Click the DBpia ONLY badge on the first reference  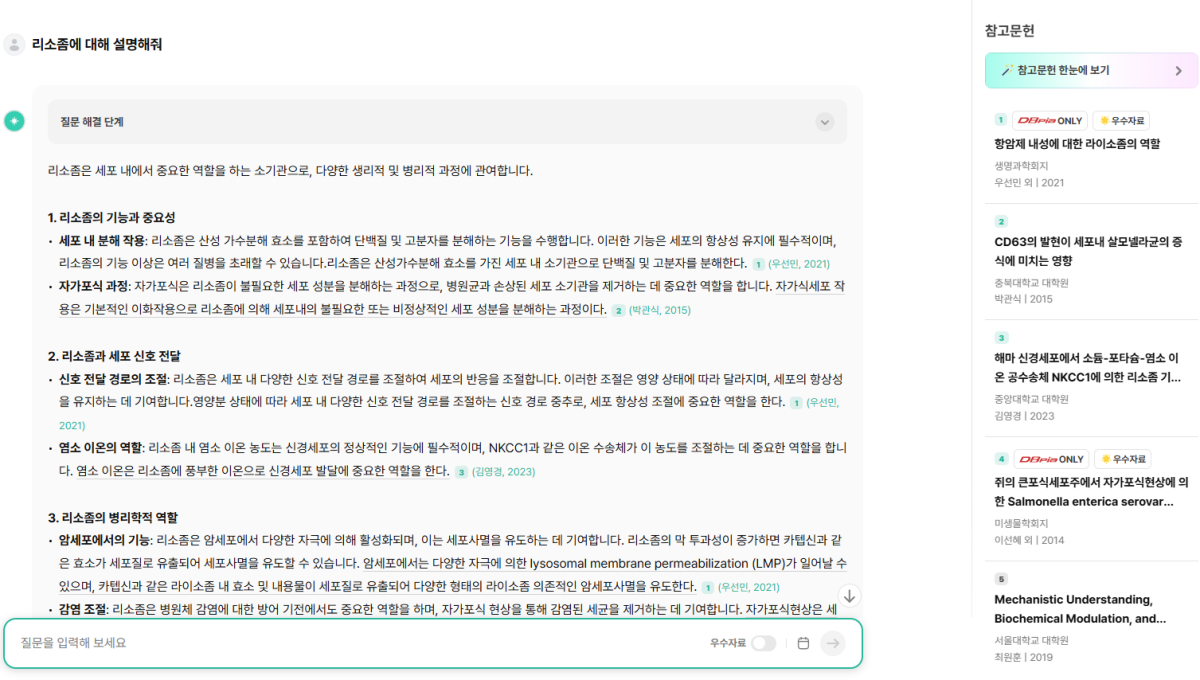[1050, 120]
